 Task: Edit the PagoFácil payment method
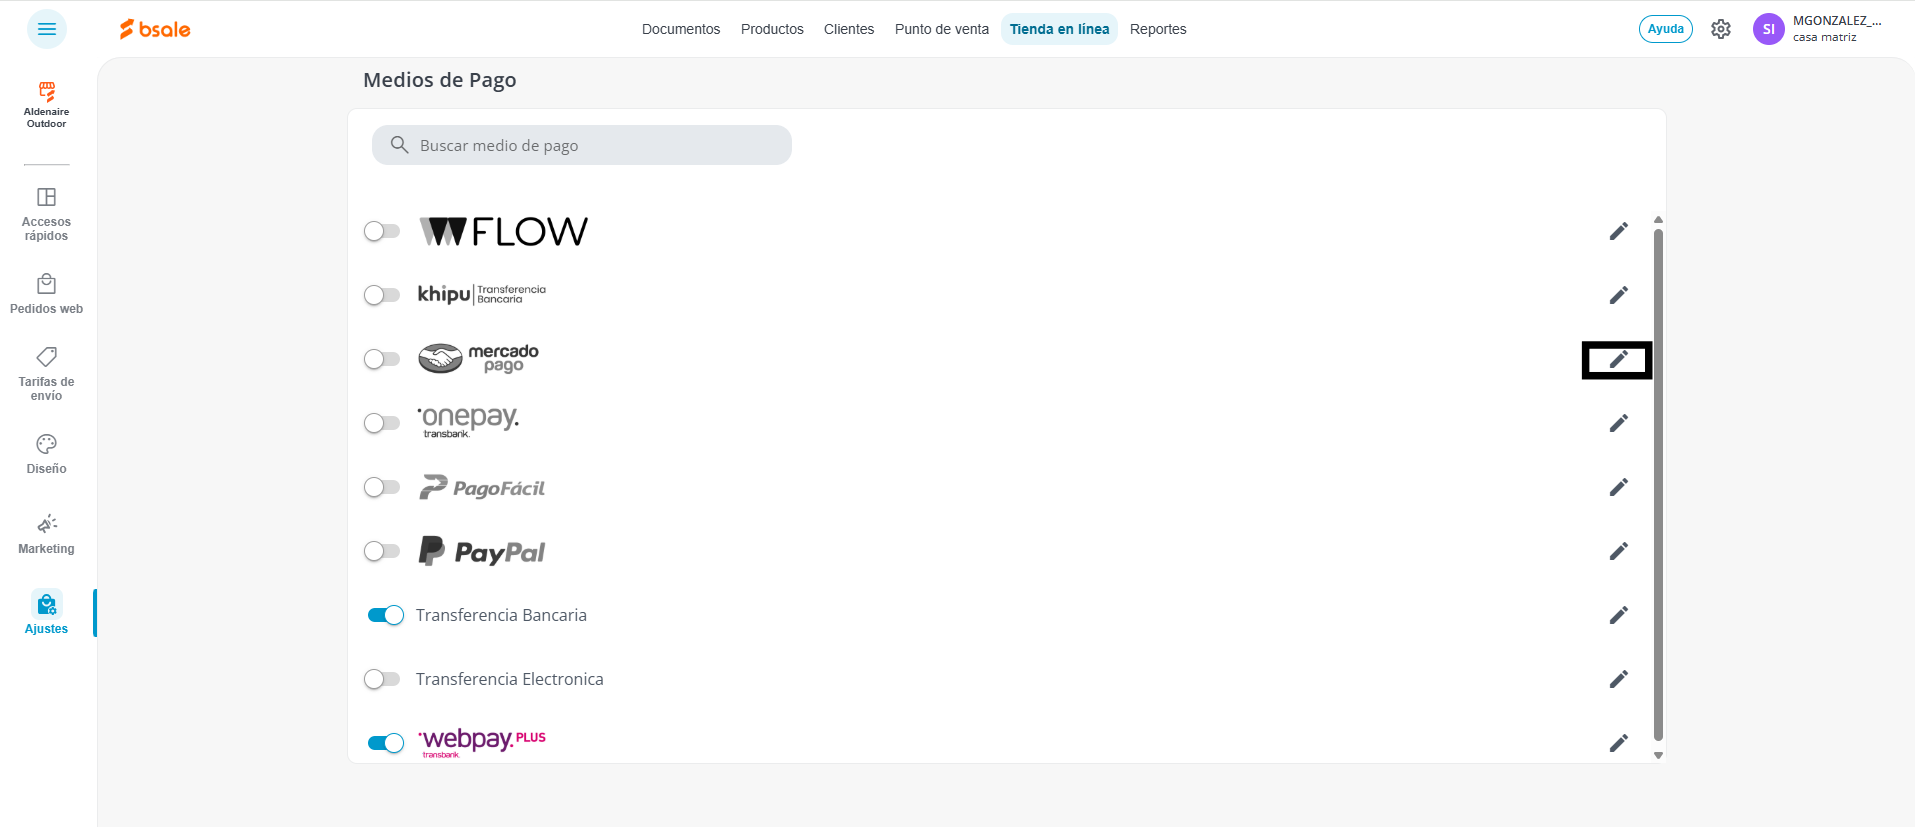[1619, 487]
